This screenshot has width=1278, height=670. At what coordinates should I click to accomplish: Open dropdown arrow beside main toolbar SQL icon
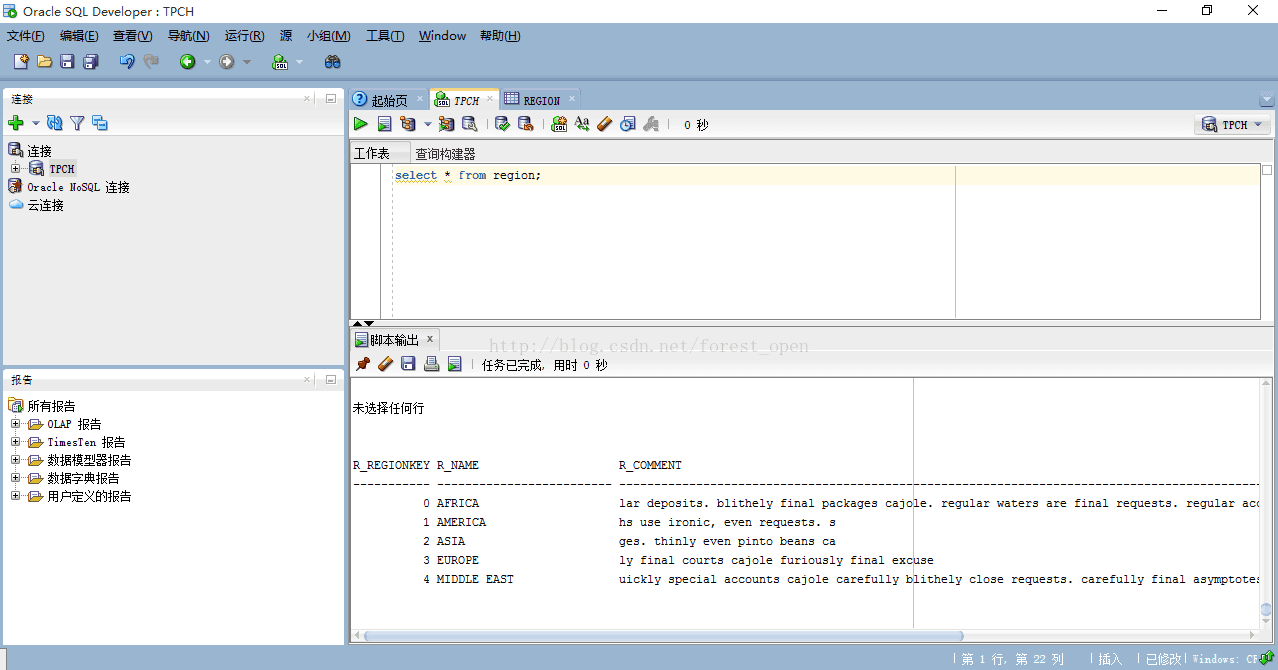299,62
